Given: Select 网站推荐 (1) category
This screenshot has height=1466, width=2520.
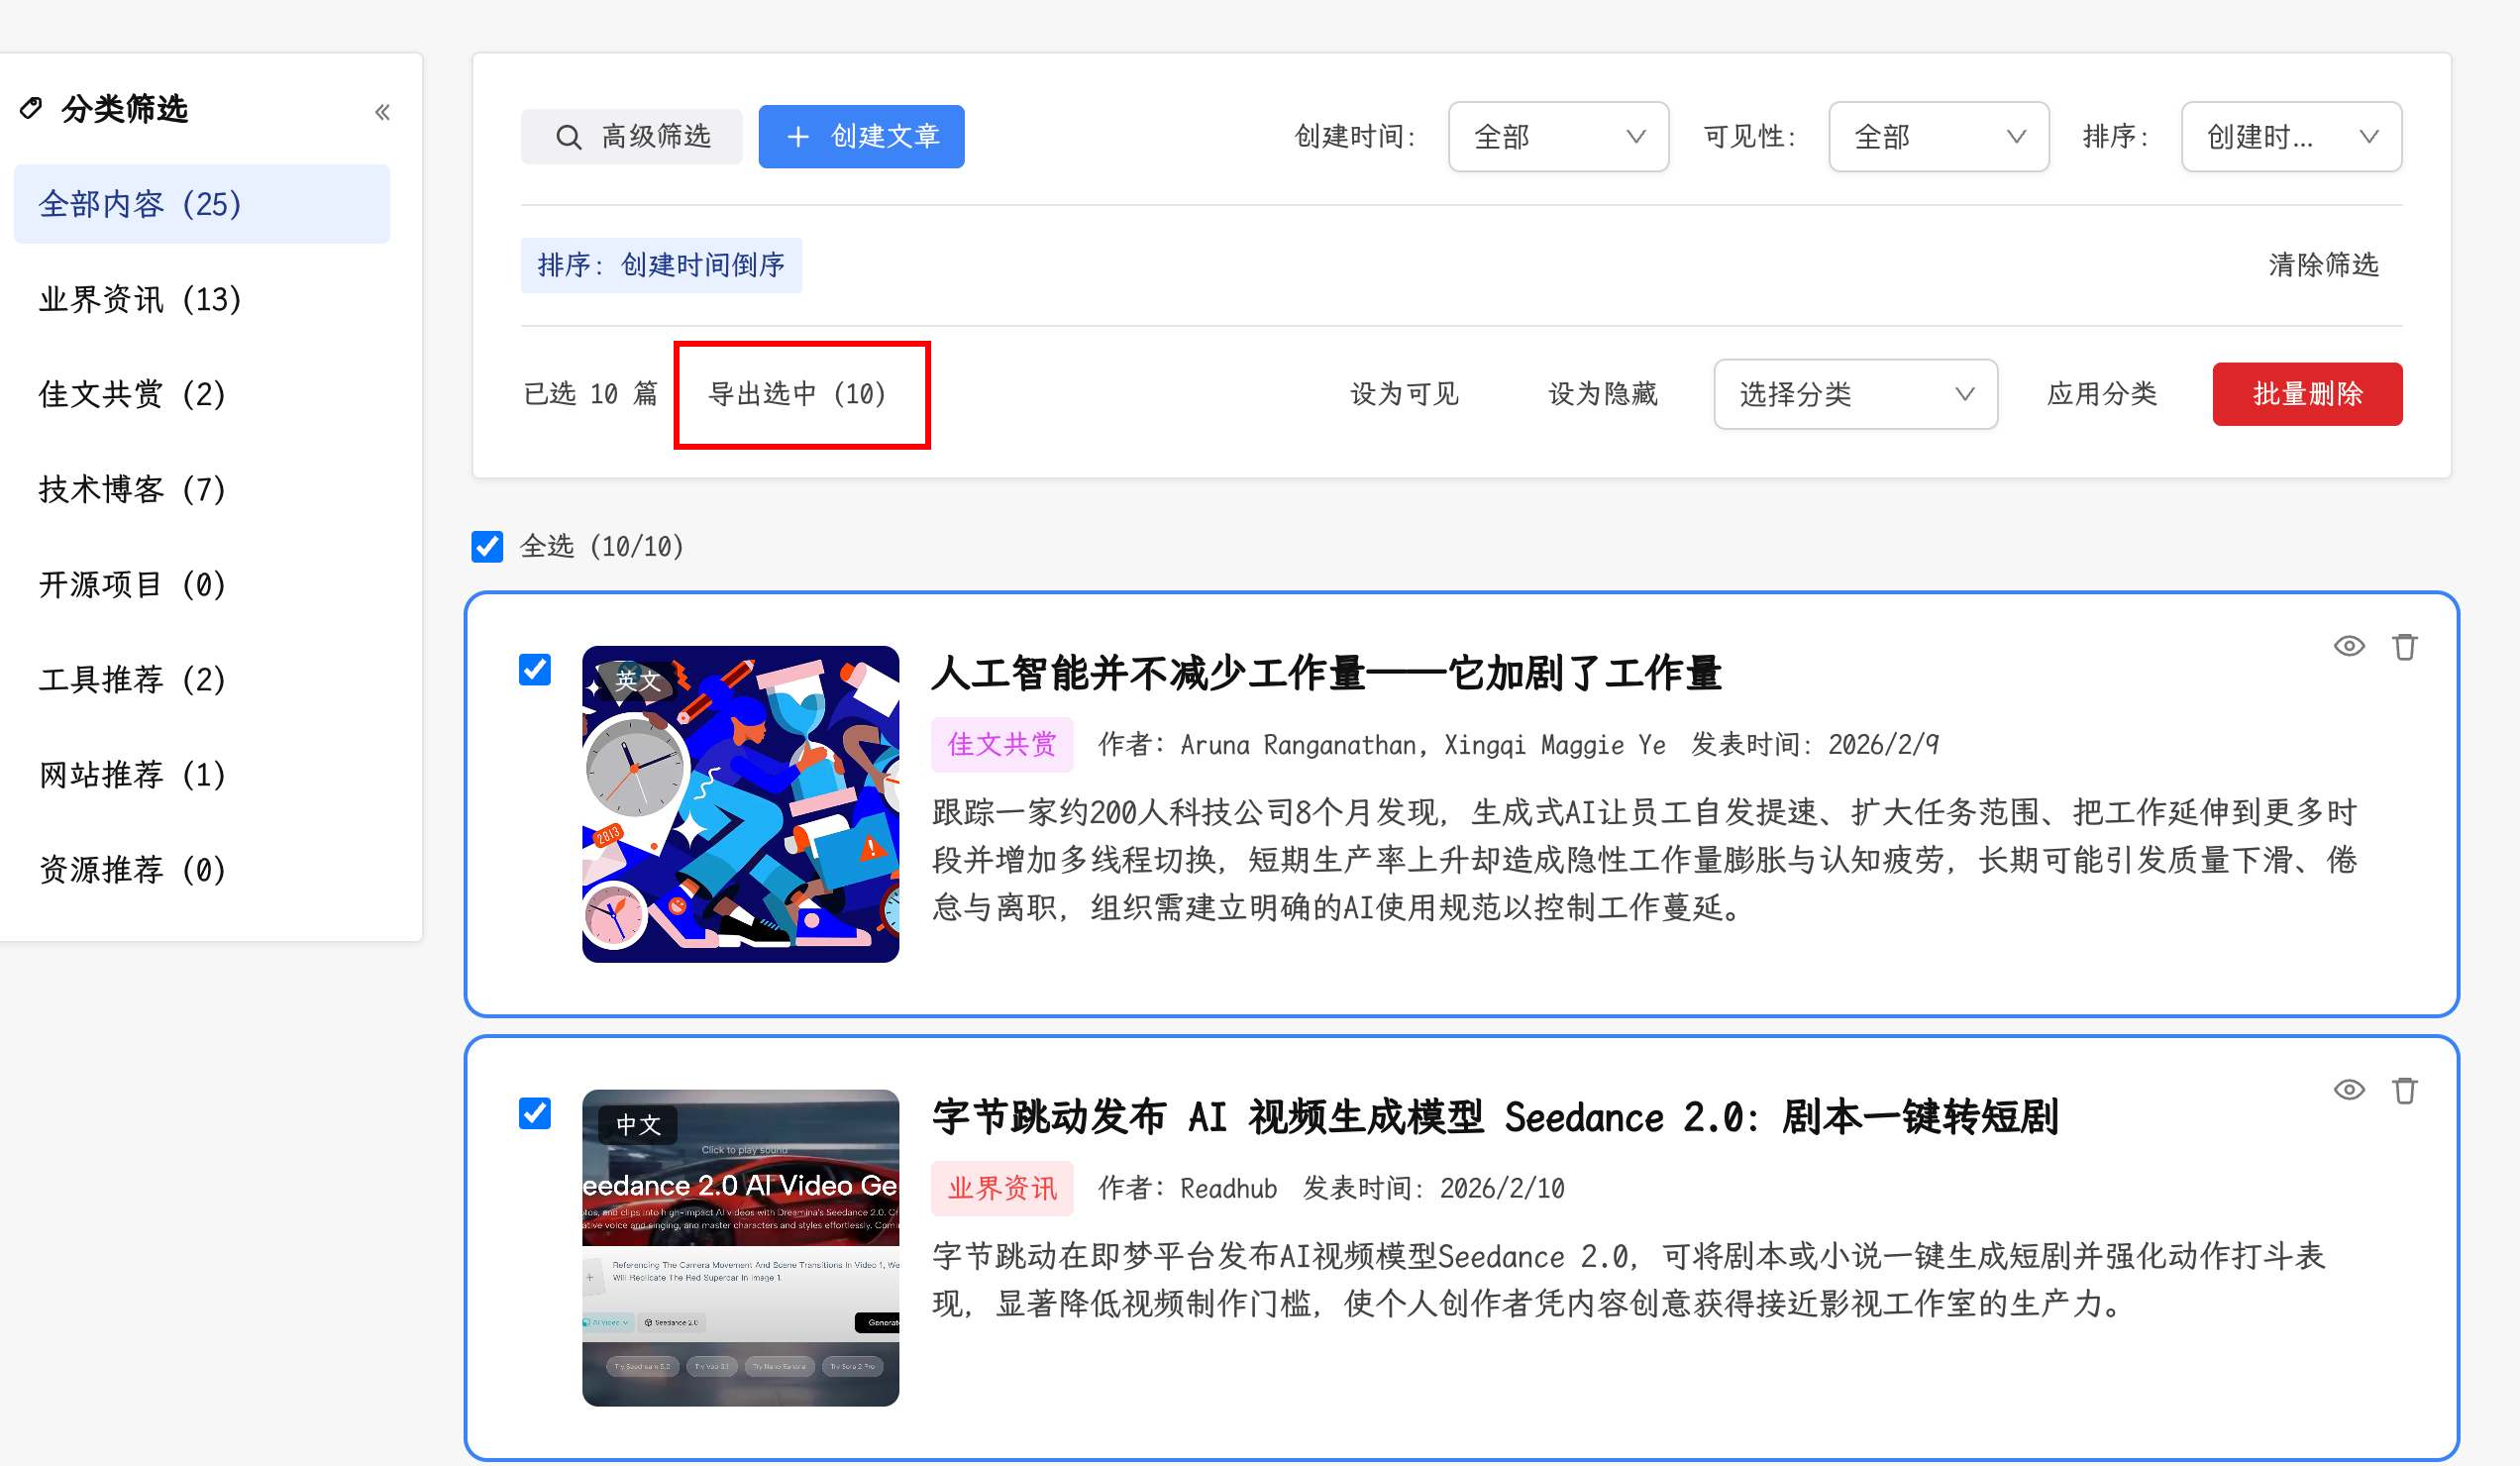Looking at the screenshot, I should [202, 774].
